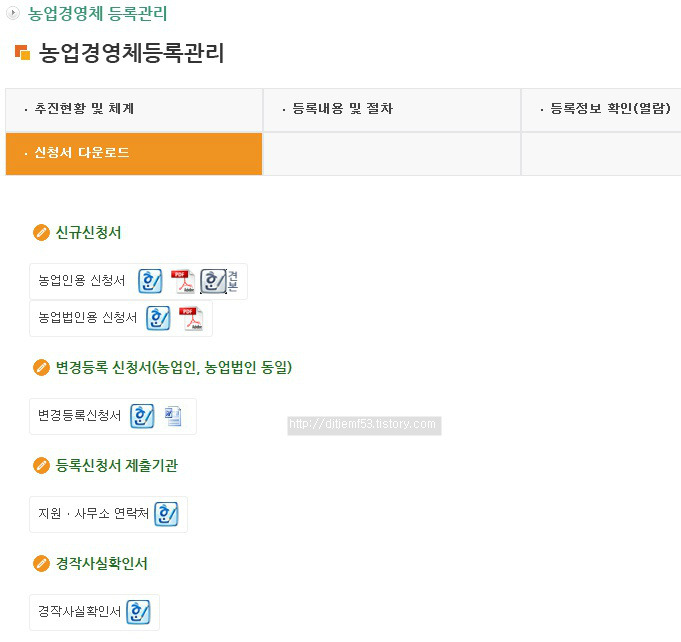The width and height of the screenshot is (681, 642).
Task: Download 농업법인용 신청서 PDF file icon
Action: click(191, 318)
